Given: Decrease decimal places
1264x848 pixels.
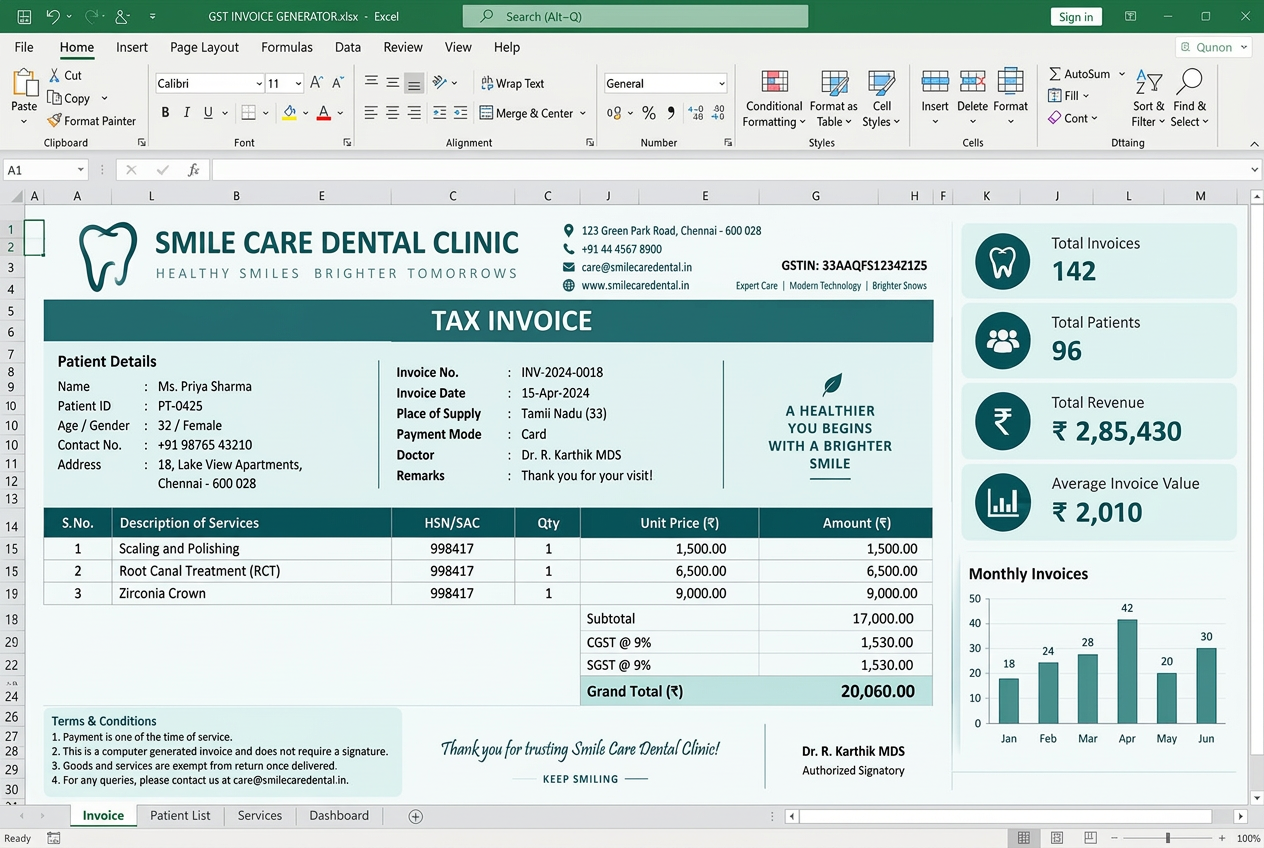Looking at the screenshot, I should click(719, 113).
